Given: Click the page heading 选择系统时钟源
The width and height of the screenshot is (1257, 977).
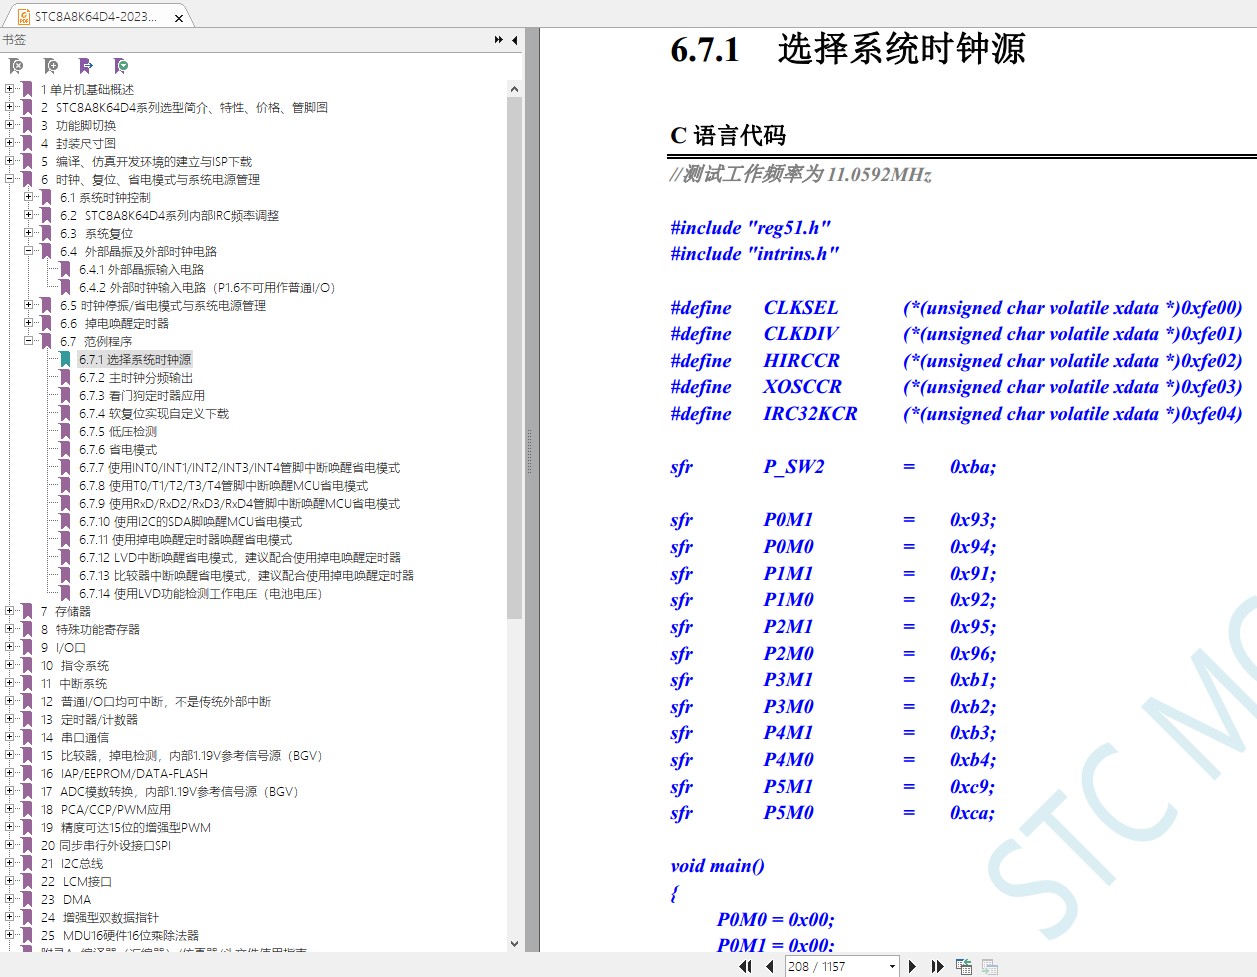Looking at the screenshot, I should pos(901,49).
